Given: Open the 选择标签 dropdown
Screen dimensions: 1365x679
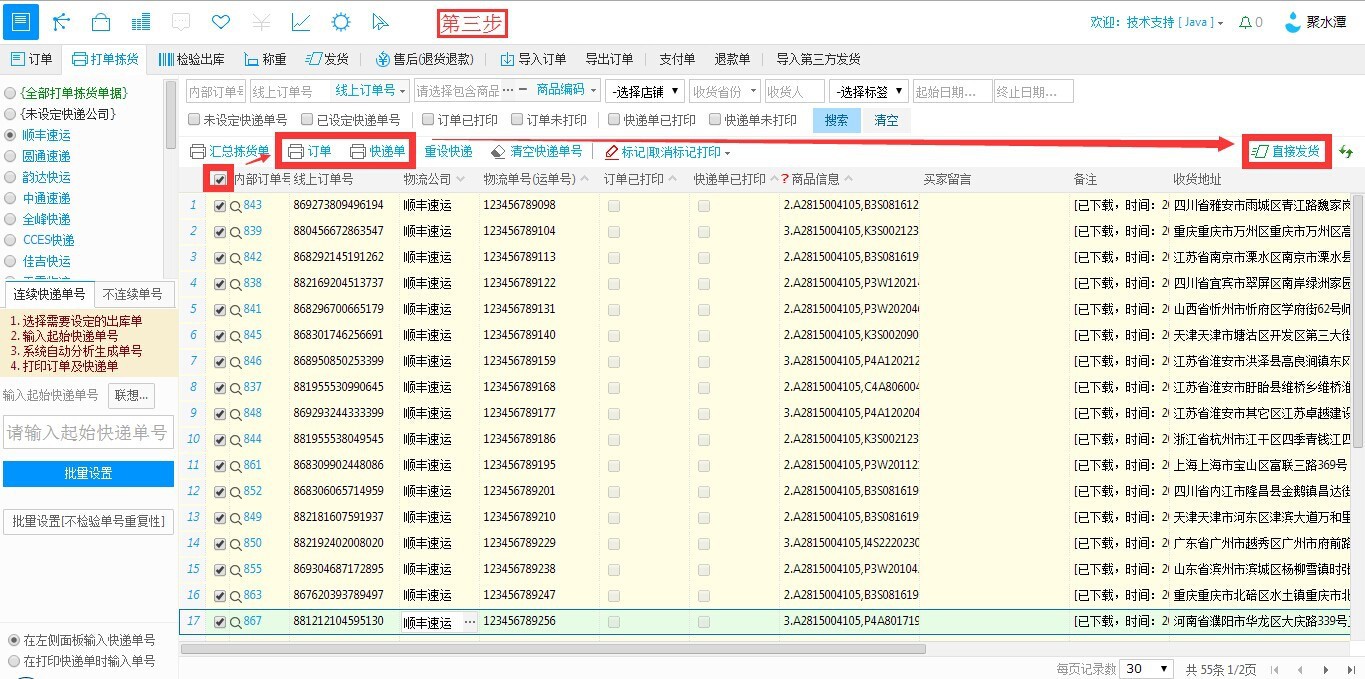Looking at the screenshot, I should click(x=868, y=92).
